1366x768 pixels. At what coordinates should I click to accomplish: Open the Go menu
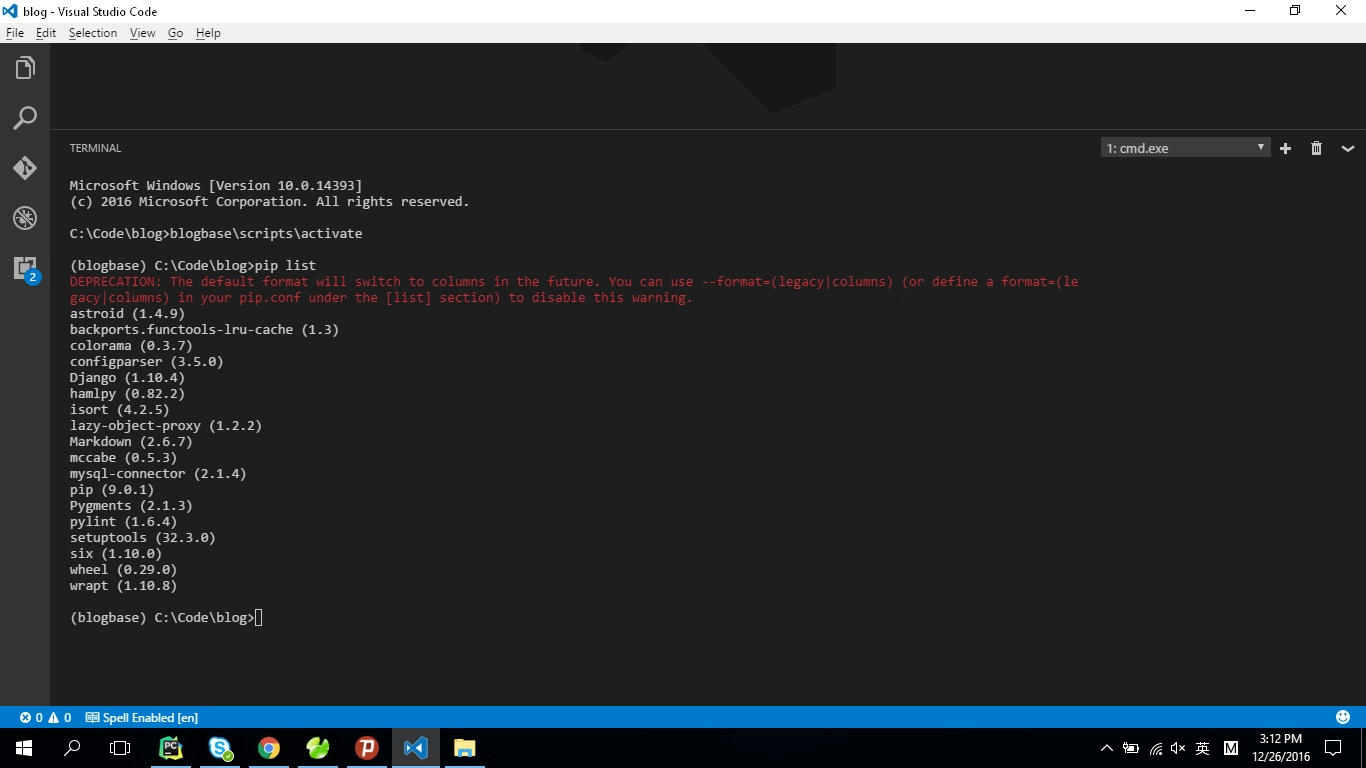click(175, 32)
